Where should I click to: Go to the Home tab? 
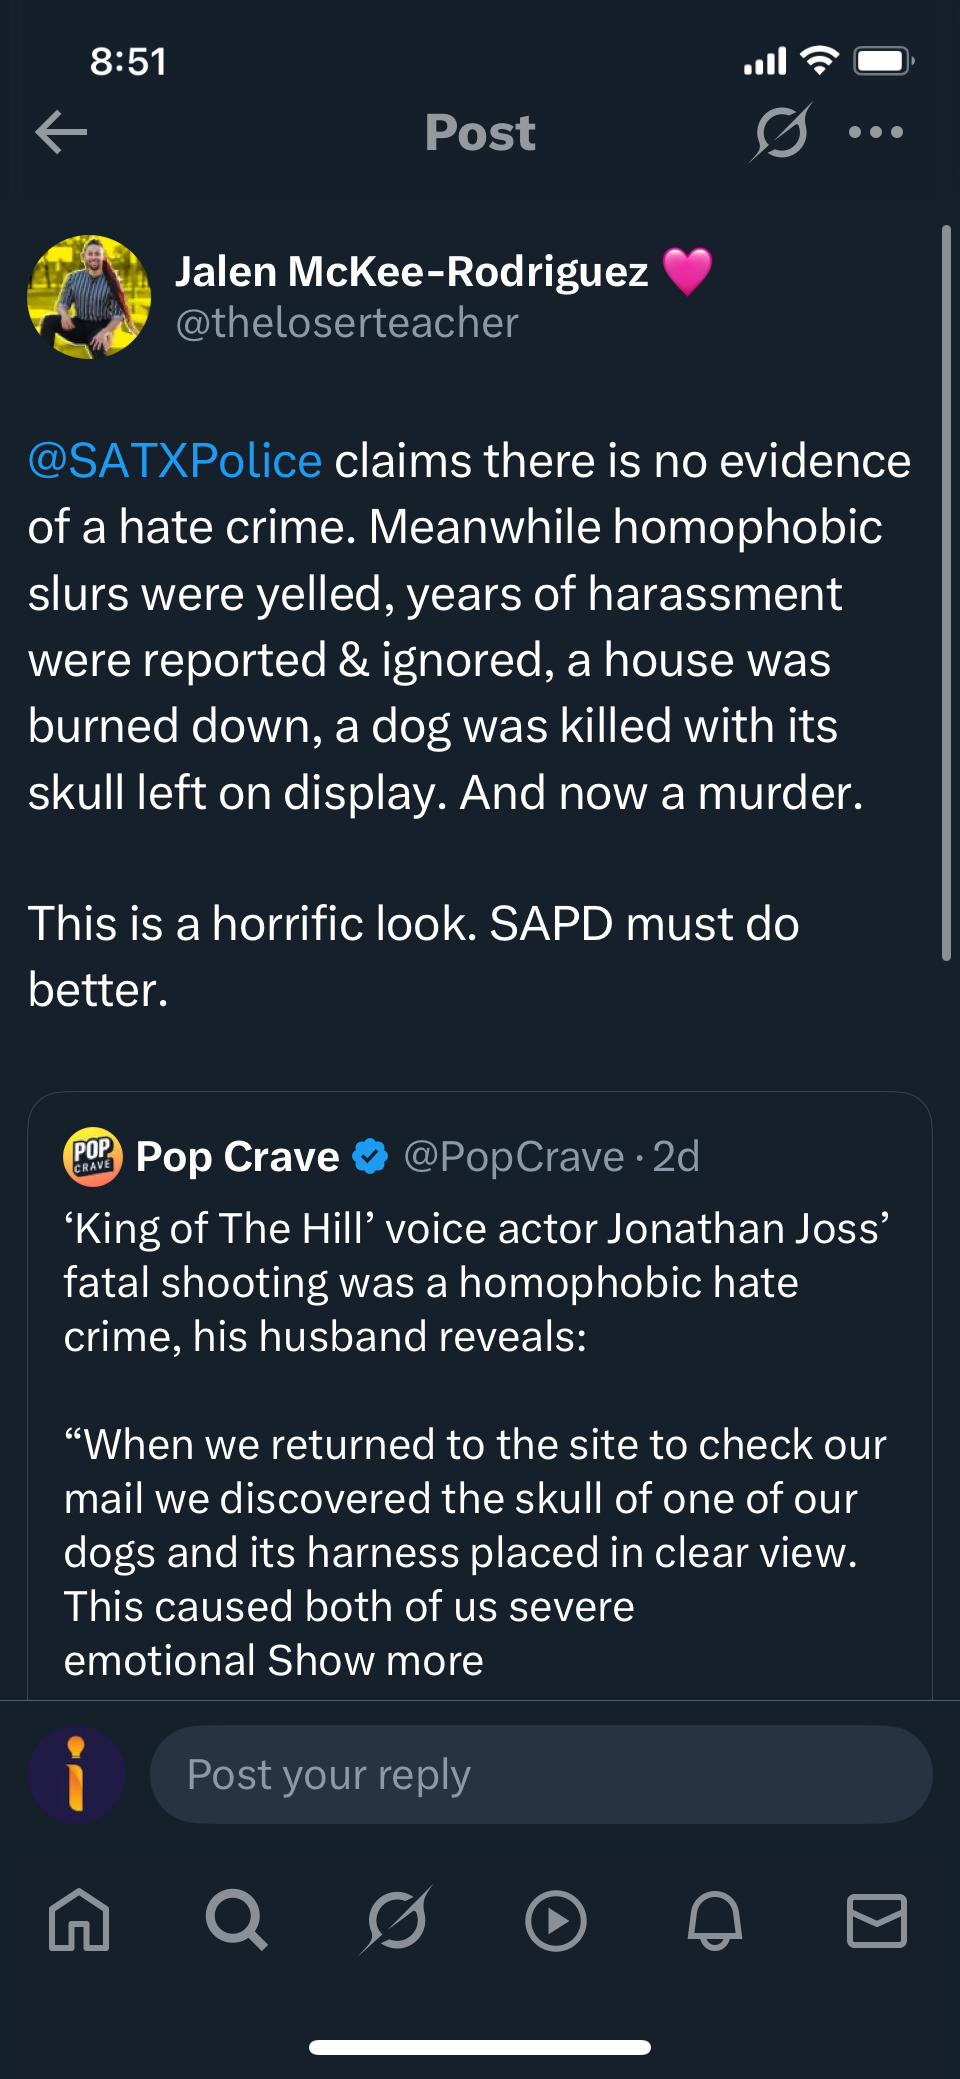(79, 1920)
